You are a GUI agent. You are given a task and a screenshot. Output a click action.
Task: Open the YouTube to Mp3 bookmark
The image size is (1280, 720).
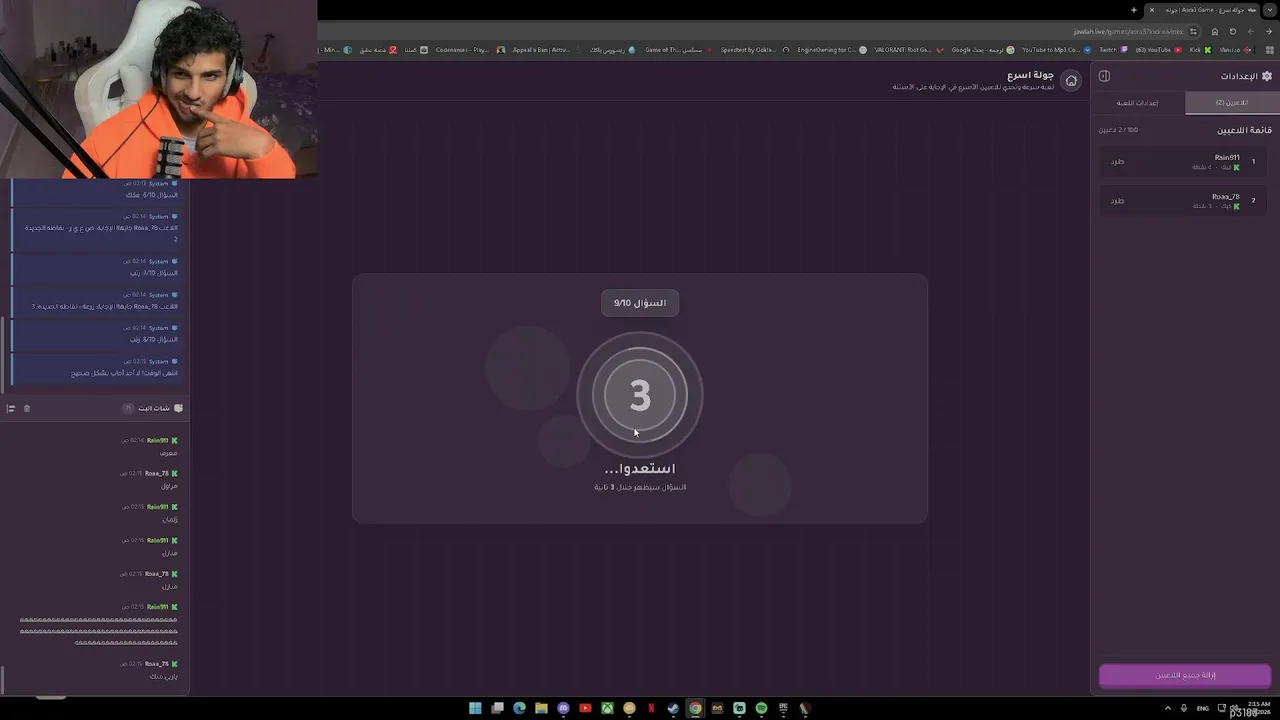coord(1055,50)
